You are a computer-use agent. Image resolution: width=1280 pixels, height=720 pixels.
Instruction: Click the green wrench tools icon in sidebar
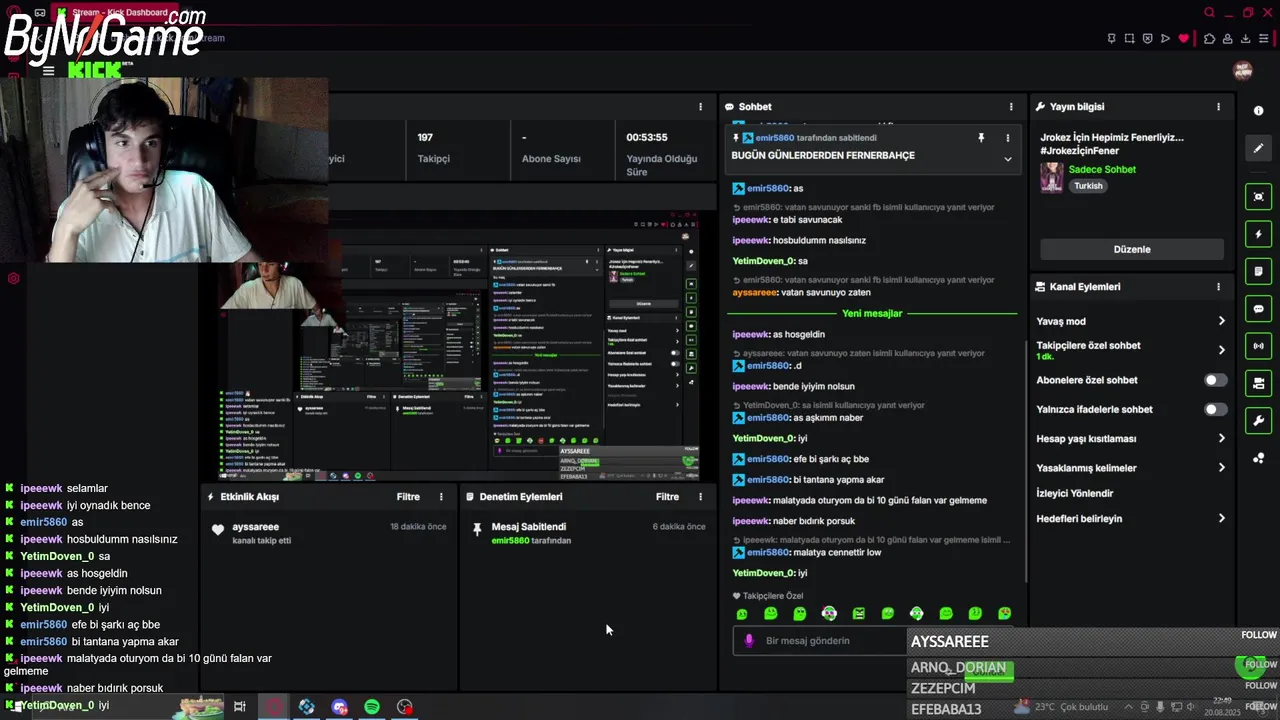click(x=1258, y=420)
